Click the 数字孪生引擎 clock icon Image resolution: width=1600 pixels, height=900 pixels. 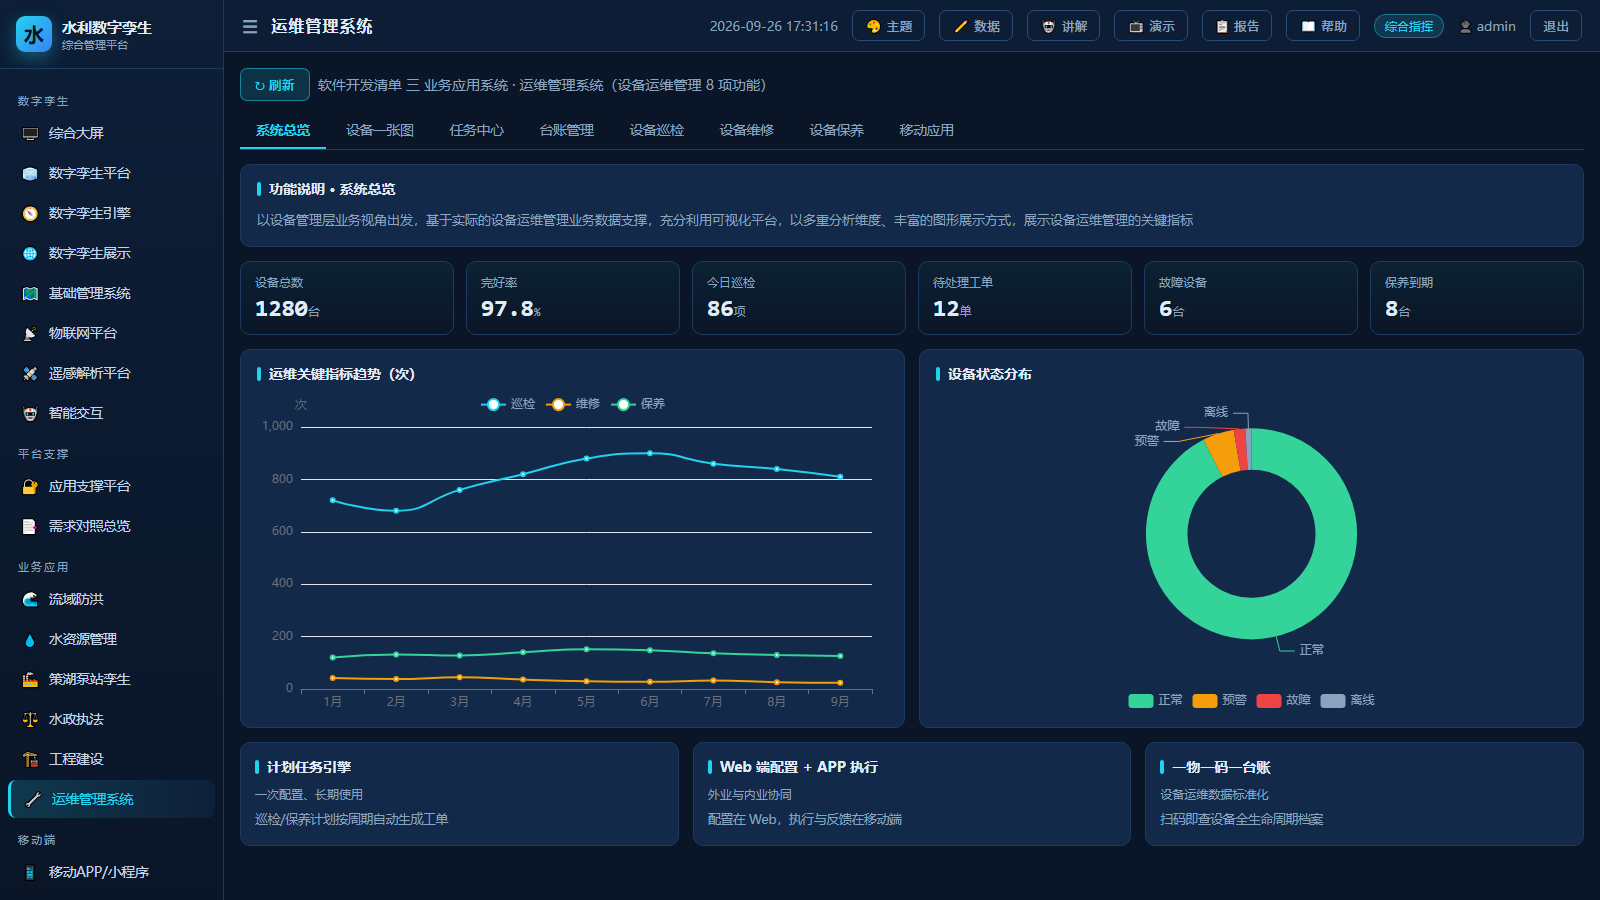[30, 214]
